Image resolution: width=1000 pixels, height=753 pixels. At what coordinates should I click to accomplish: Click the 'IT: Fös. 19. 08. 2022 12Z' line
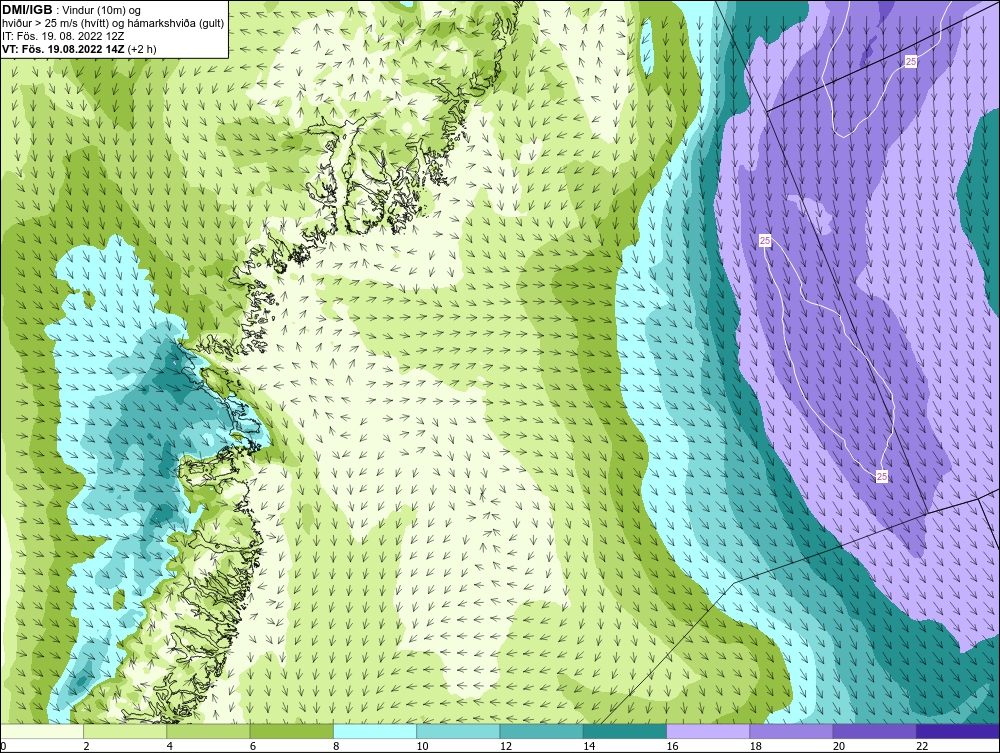click(x=63, y=36)
